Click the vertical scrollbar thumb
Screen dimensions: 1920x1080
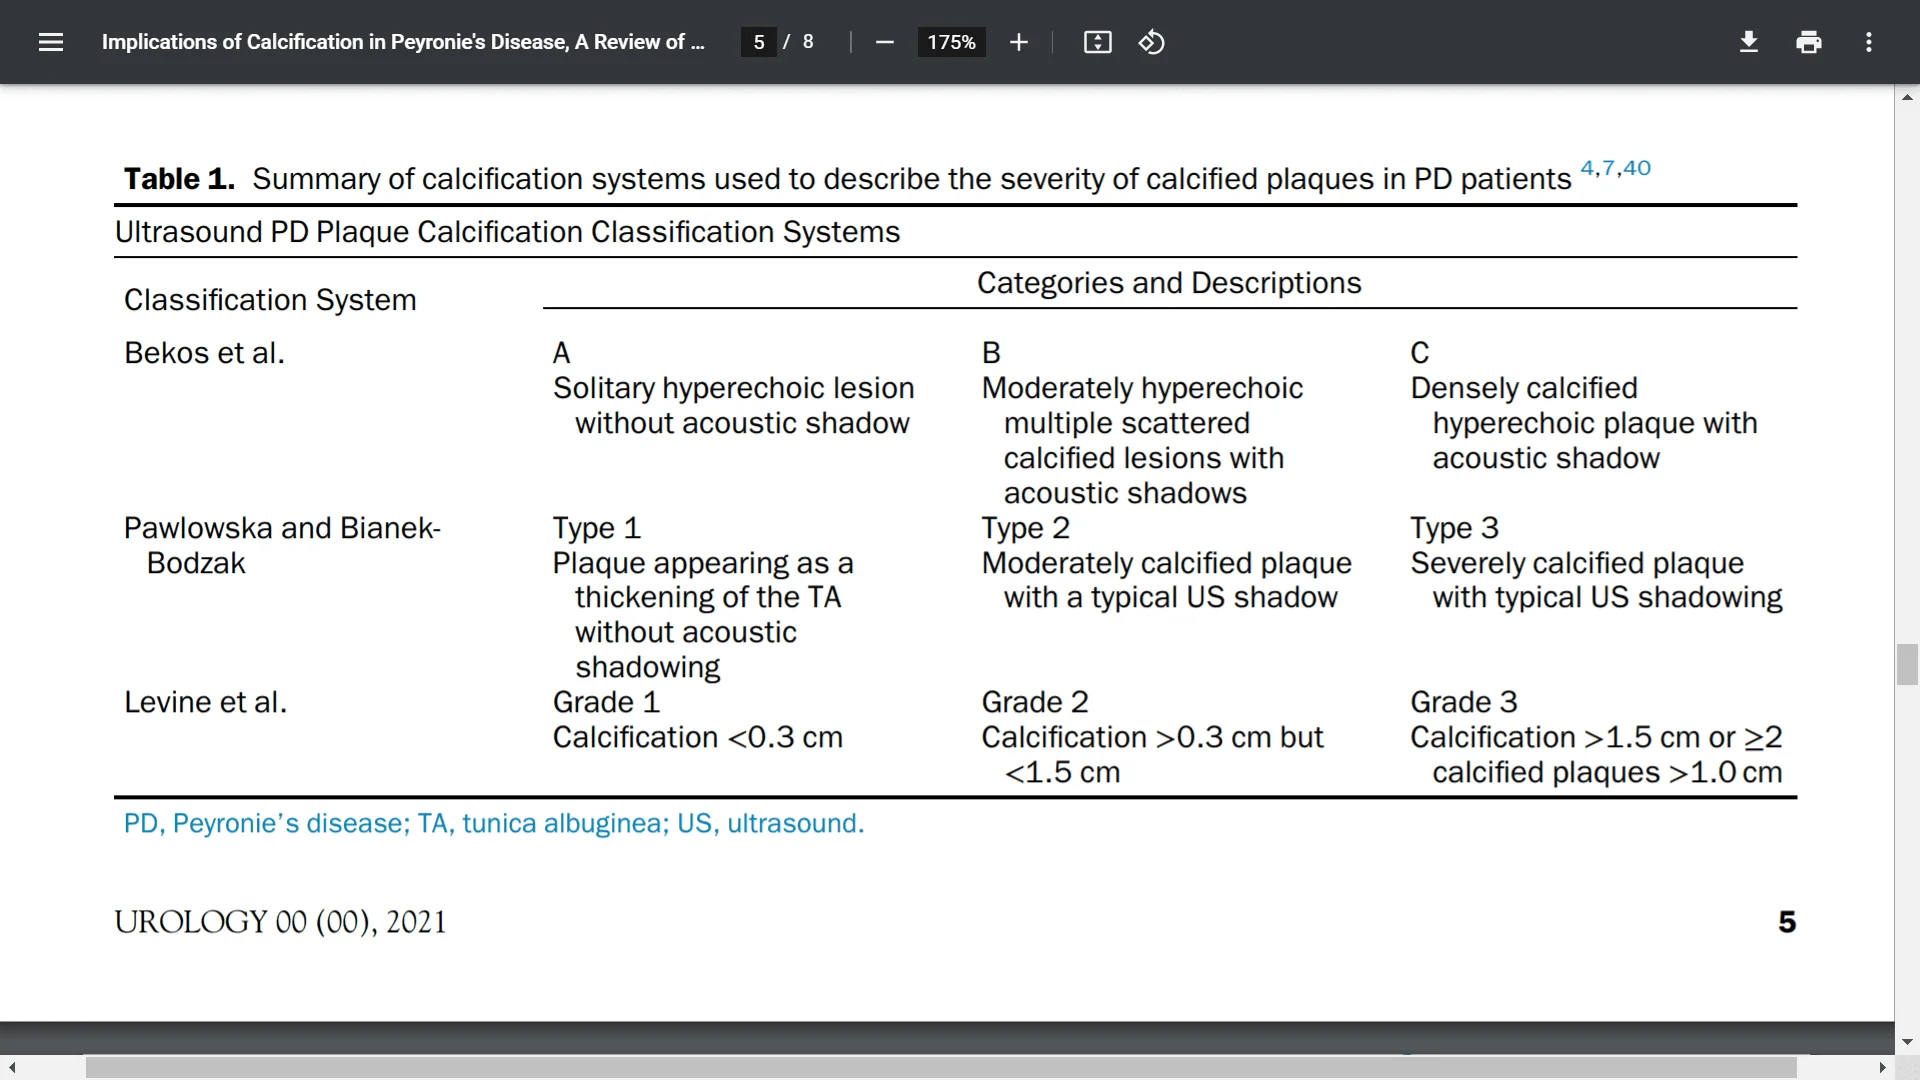tap(1907, 665)
